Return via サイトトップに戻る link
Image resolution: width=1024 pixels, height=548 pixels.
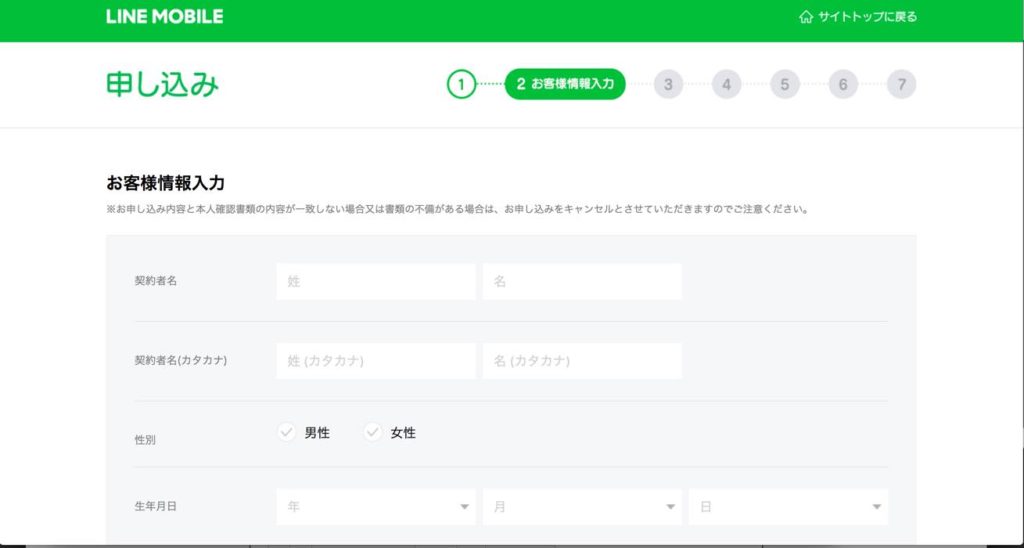[x=867, y=16]
